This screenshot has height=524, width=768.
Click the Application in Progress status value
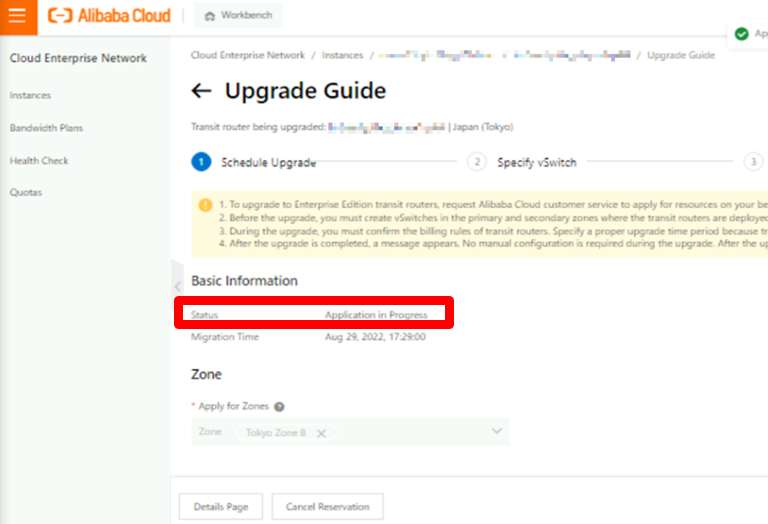(376, 314)
